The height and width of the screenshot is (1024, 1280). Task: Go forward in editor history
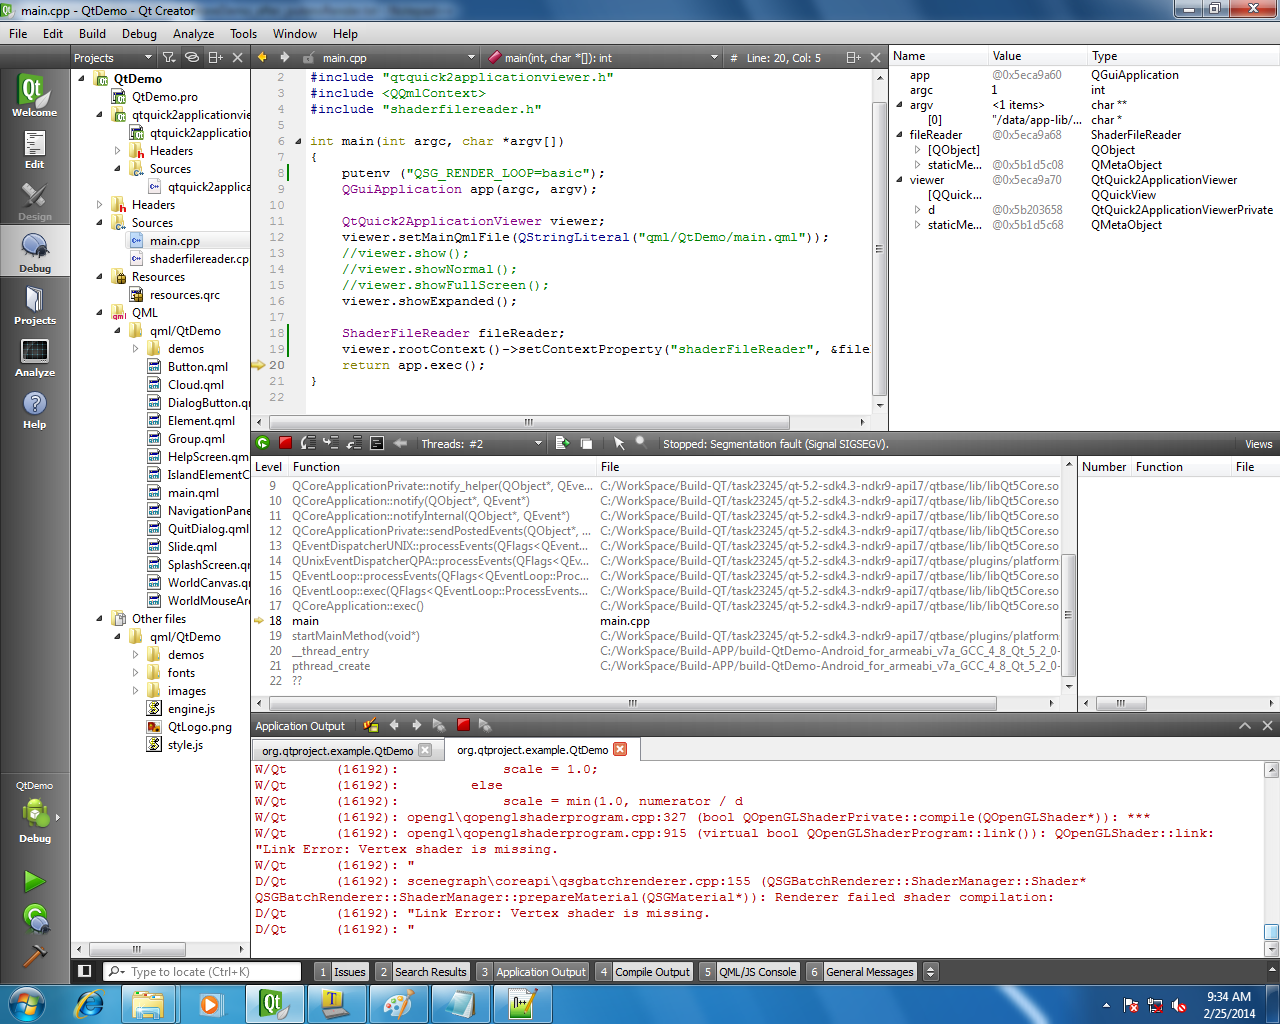pos(285,57)
